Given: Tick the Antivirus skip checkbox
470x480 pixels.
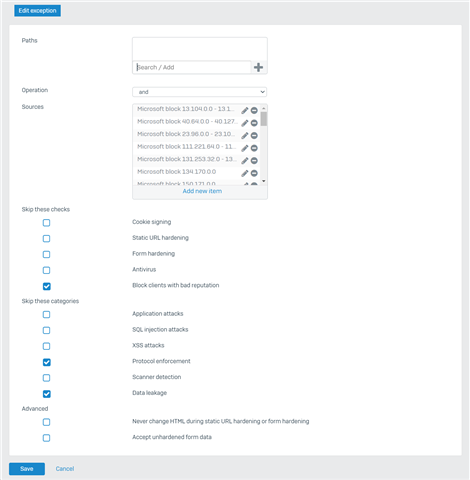Looking at the screenshot, I should [x=47, y=270].
